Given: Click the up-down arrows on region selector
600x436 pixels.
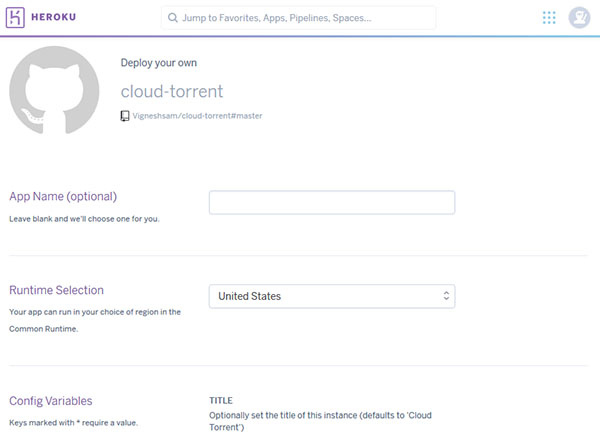Looking at the screenshot, I should (x=445, y=296).
